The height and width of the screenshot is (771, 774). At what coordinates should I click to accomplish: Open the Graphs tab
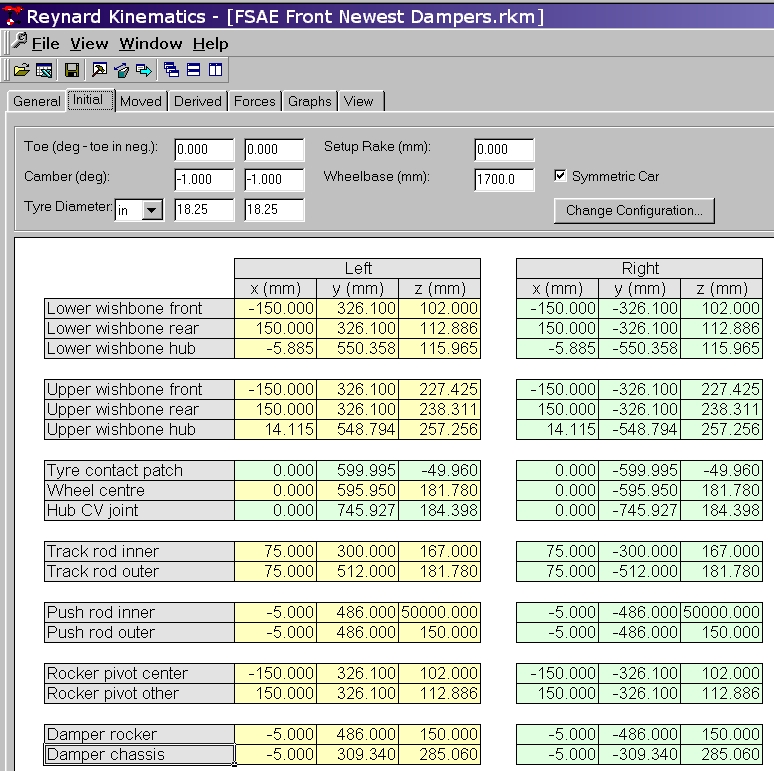pos(310,101)
